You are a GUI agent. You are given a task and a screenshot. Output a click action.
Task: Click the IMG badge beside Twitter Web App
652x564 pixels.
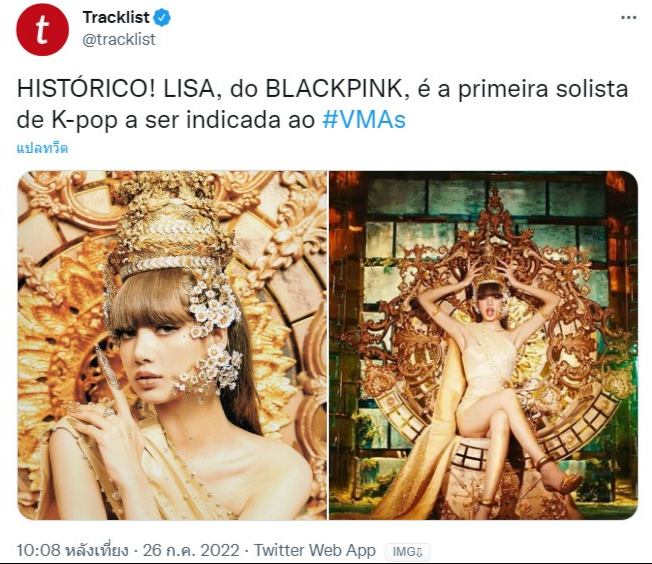tap(408, 552)
